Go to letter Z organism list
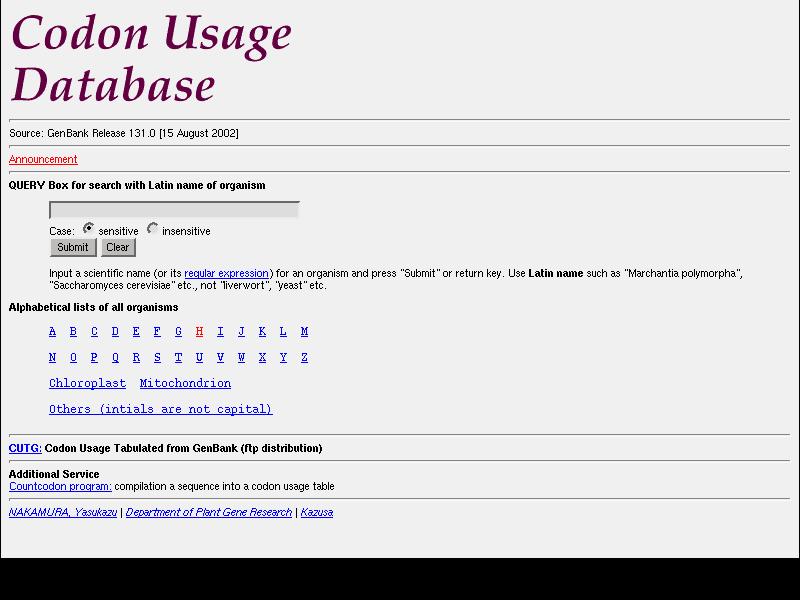This screenshot has height=600, width=800. (304, 358)
